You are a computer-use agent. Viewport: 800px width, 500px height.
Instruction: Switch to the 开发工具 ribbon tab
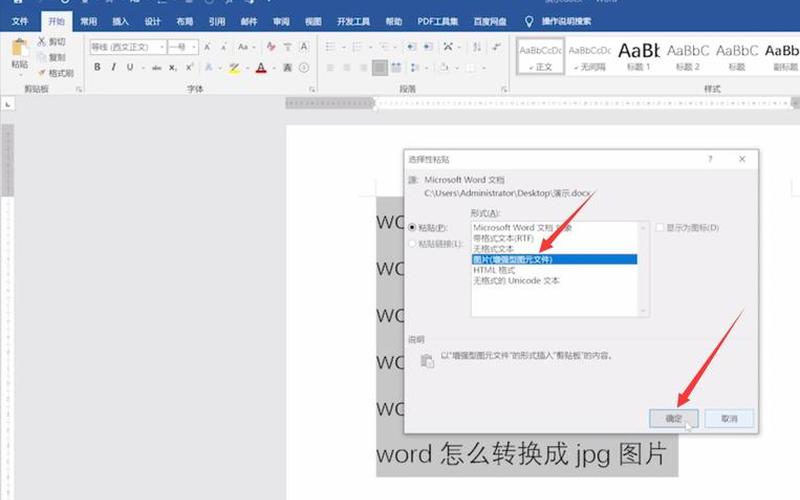tap(353, 21)
